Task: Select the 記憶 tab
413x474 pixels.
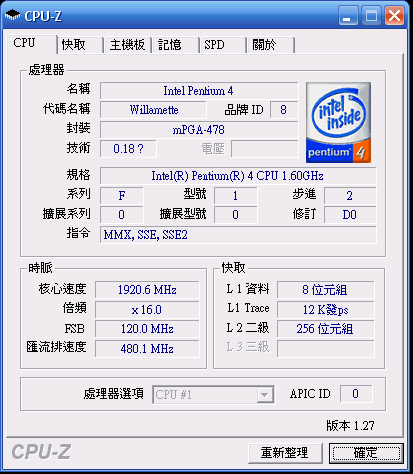Action: pos(176,45)
